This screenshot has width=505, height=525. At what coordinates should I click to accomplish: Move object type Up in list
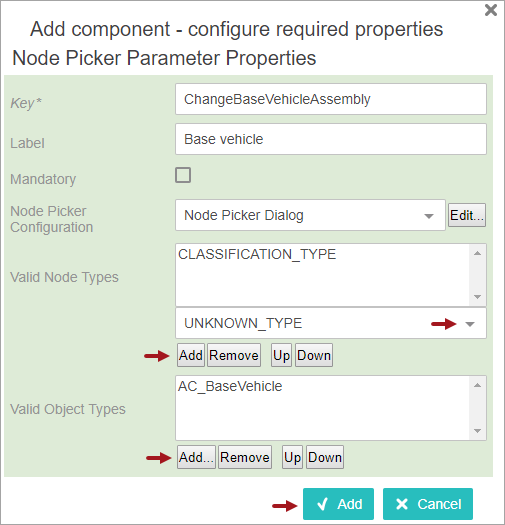pyautogui.click(x=292, y=457)
